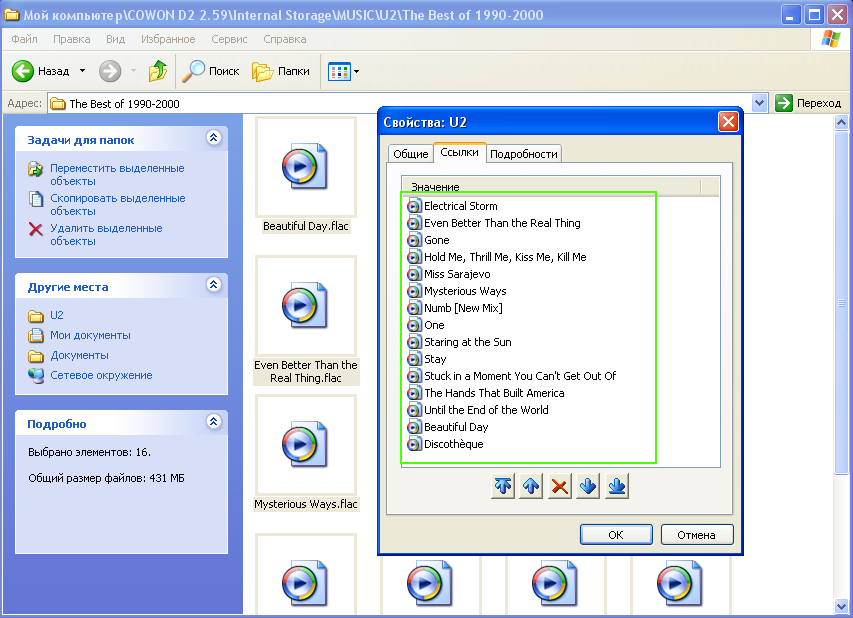Screen dimensions: 853x618
Task: Open Search (Поиск) in toolbar
Action: (211, 71)
